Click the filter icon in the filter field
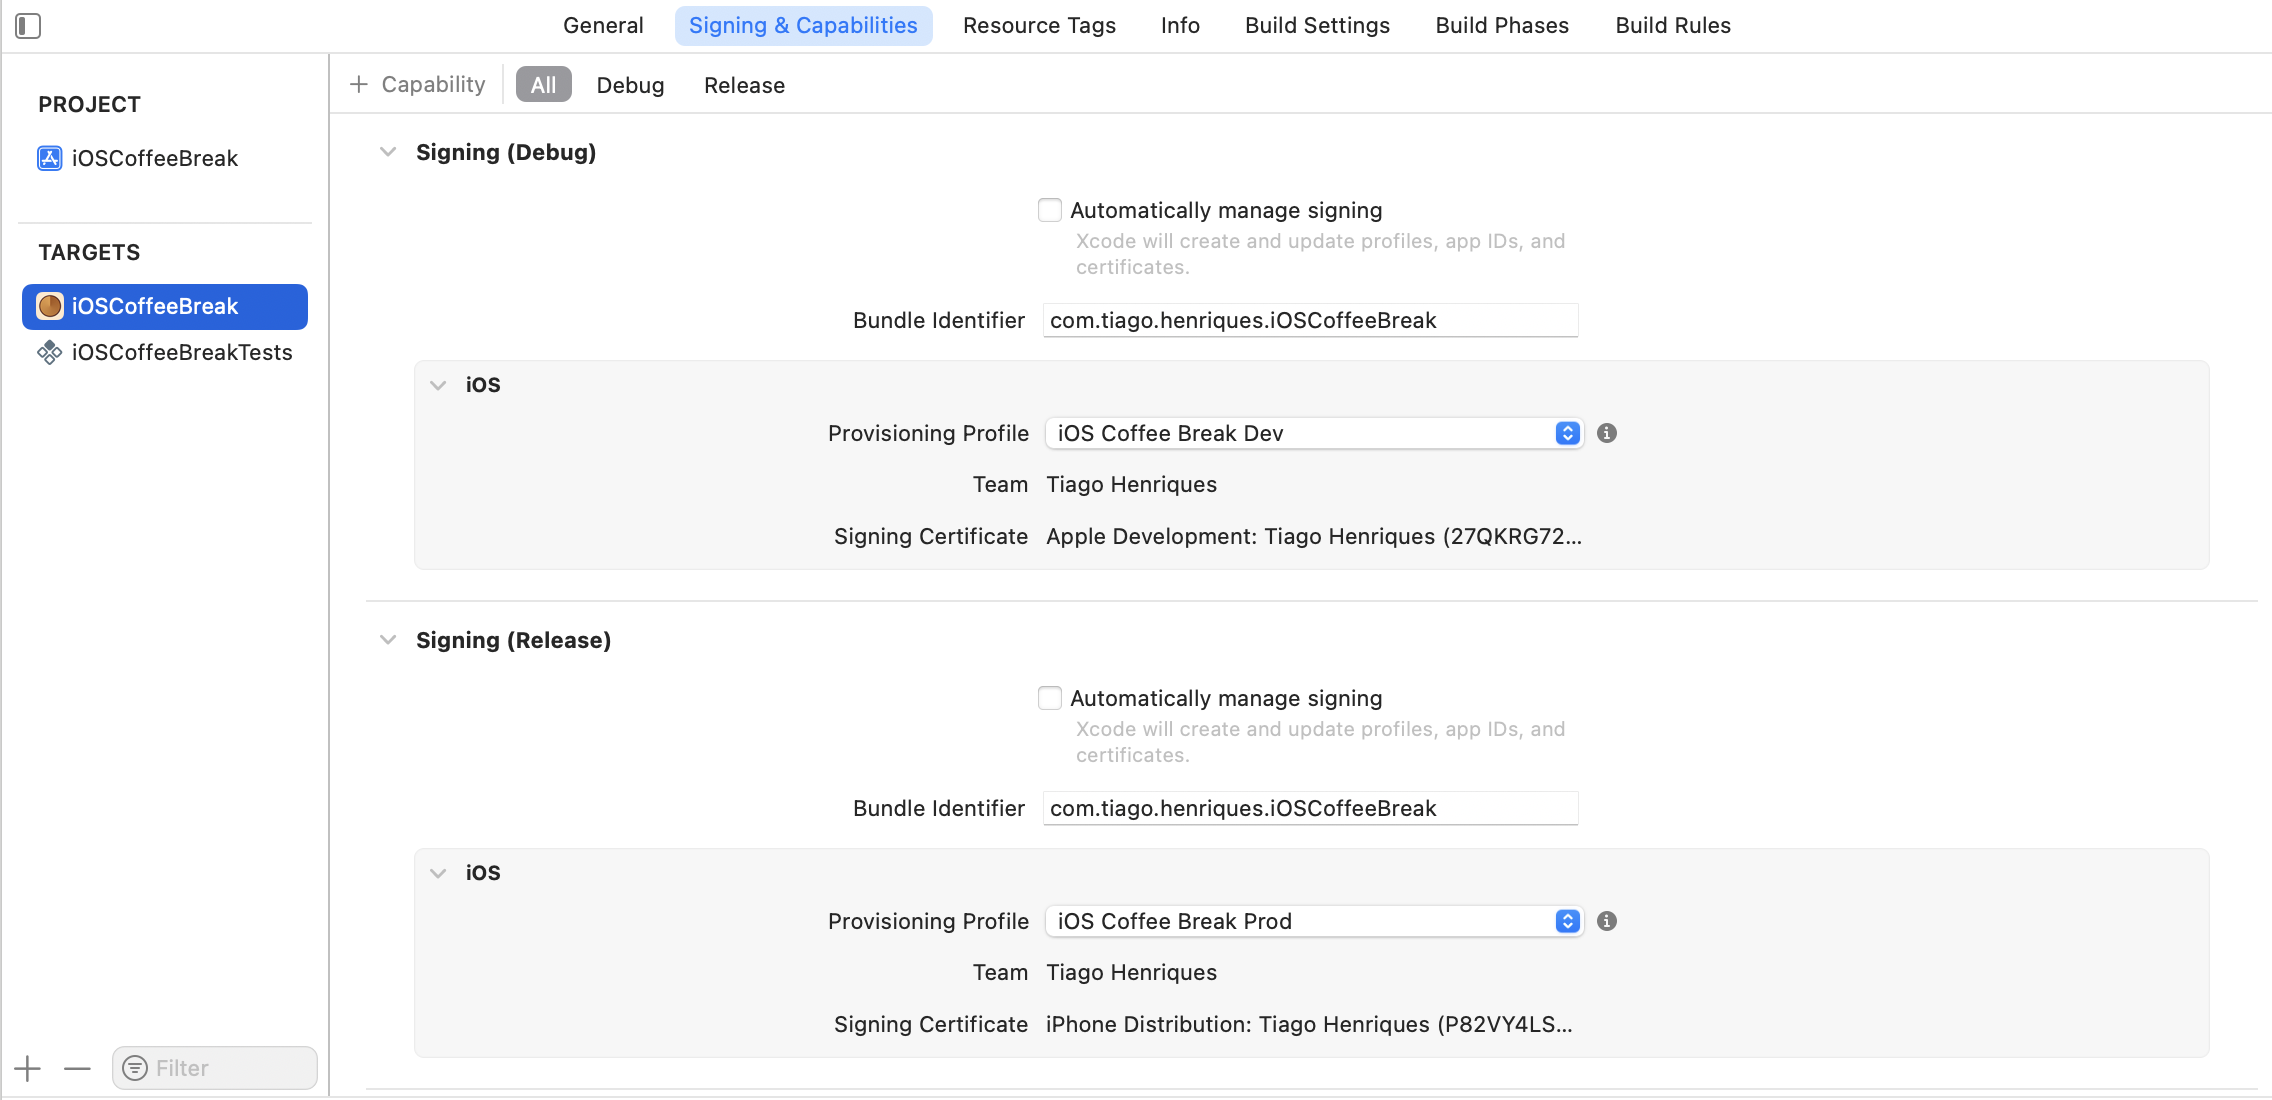Viewport: 2272px width, 1100px height. (x=135, y=1068)
